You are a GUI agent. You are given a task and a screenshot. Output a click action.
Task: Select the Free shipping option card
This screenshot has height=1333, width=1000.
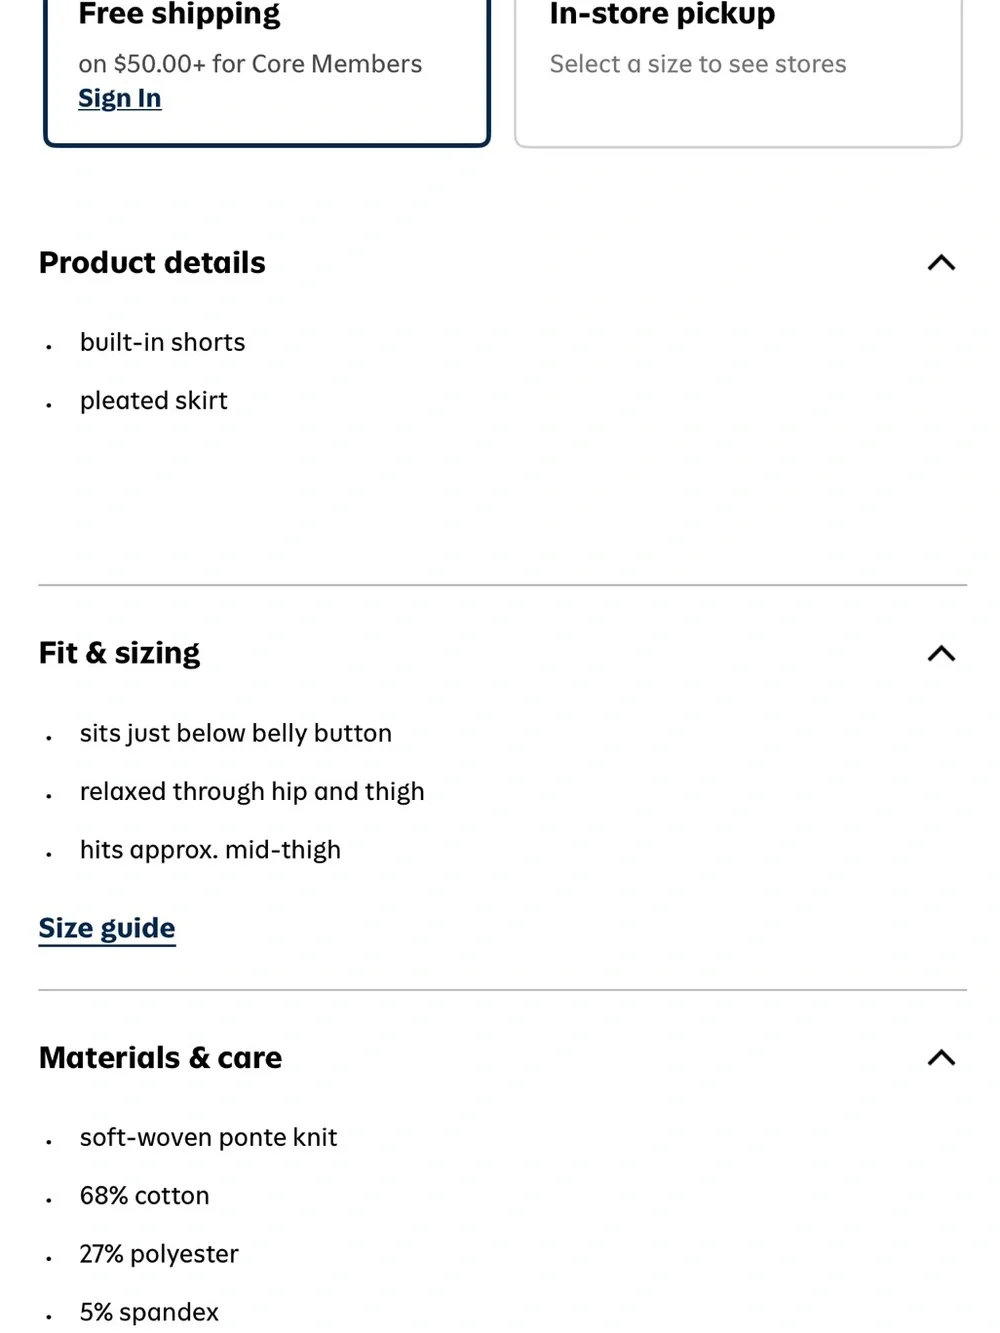tap(267, 70)
